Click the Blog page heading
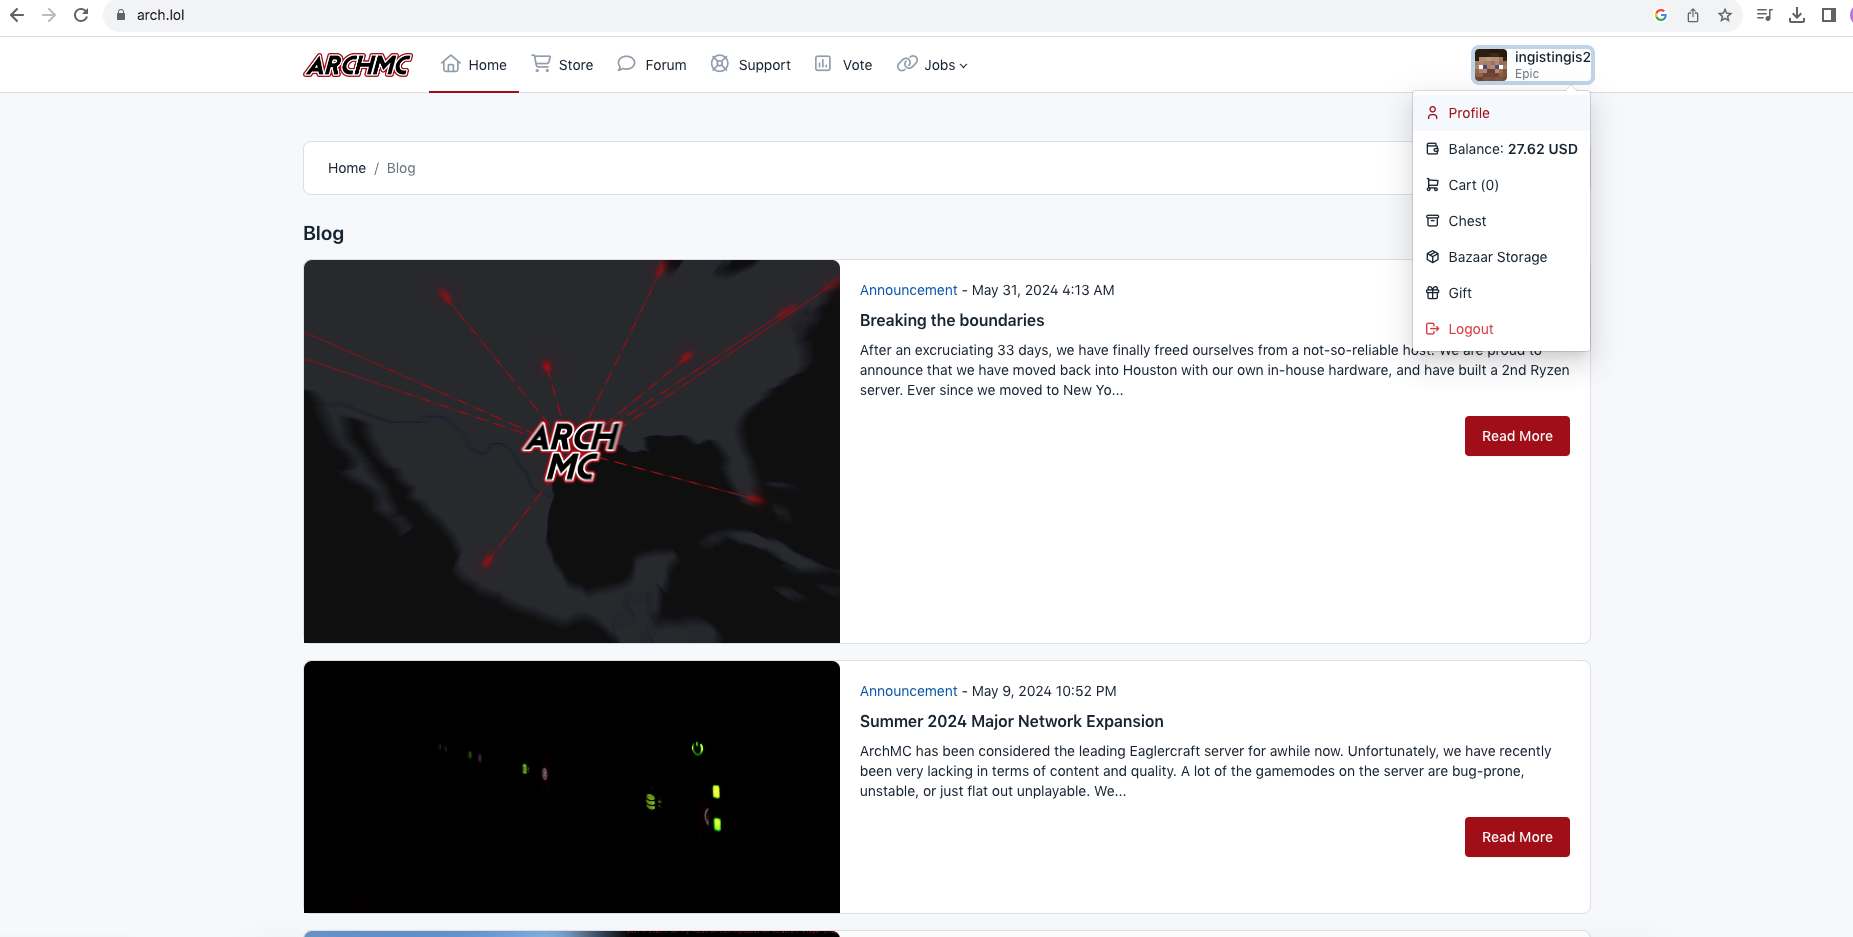This screenshot has height=937, width=1853. (x=323, y=233)
